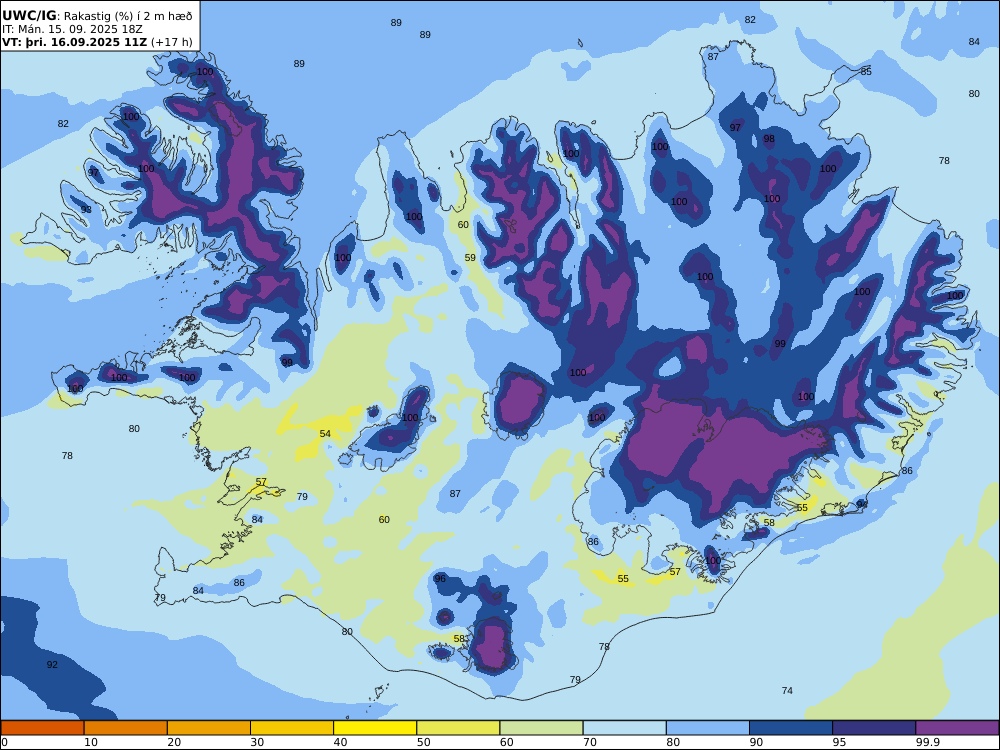
Task: Click the legend tick label '30'
Action: 257,742
